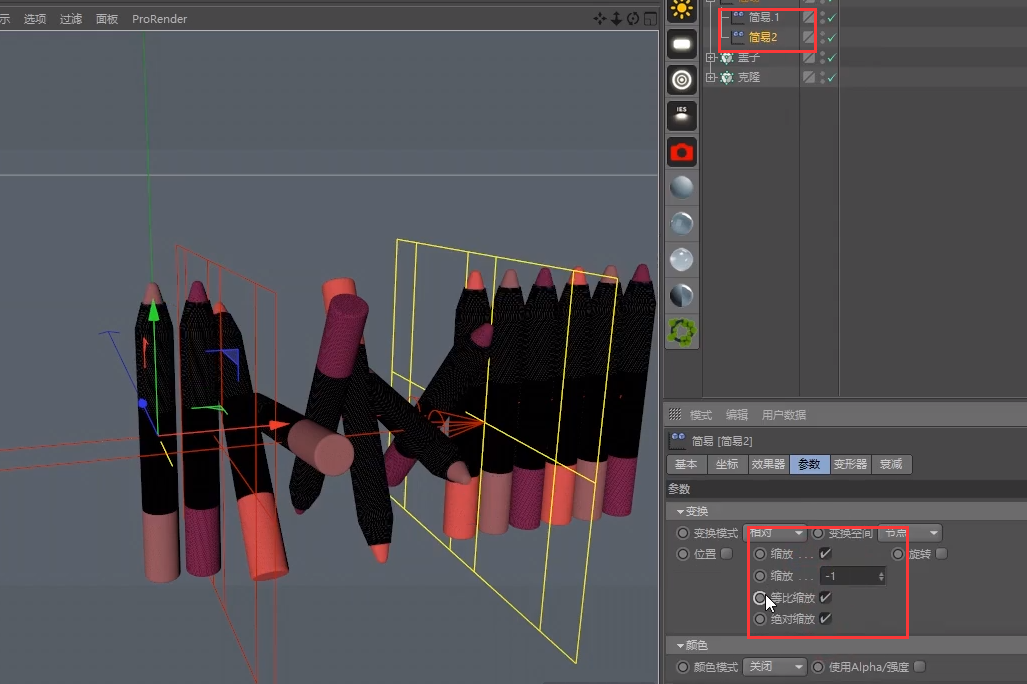Select the IES light icon
Image resolution: width=1027 pixels, height=684 pixels.
pyautogui.click(x=681, y=115)
